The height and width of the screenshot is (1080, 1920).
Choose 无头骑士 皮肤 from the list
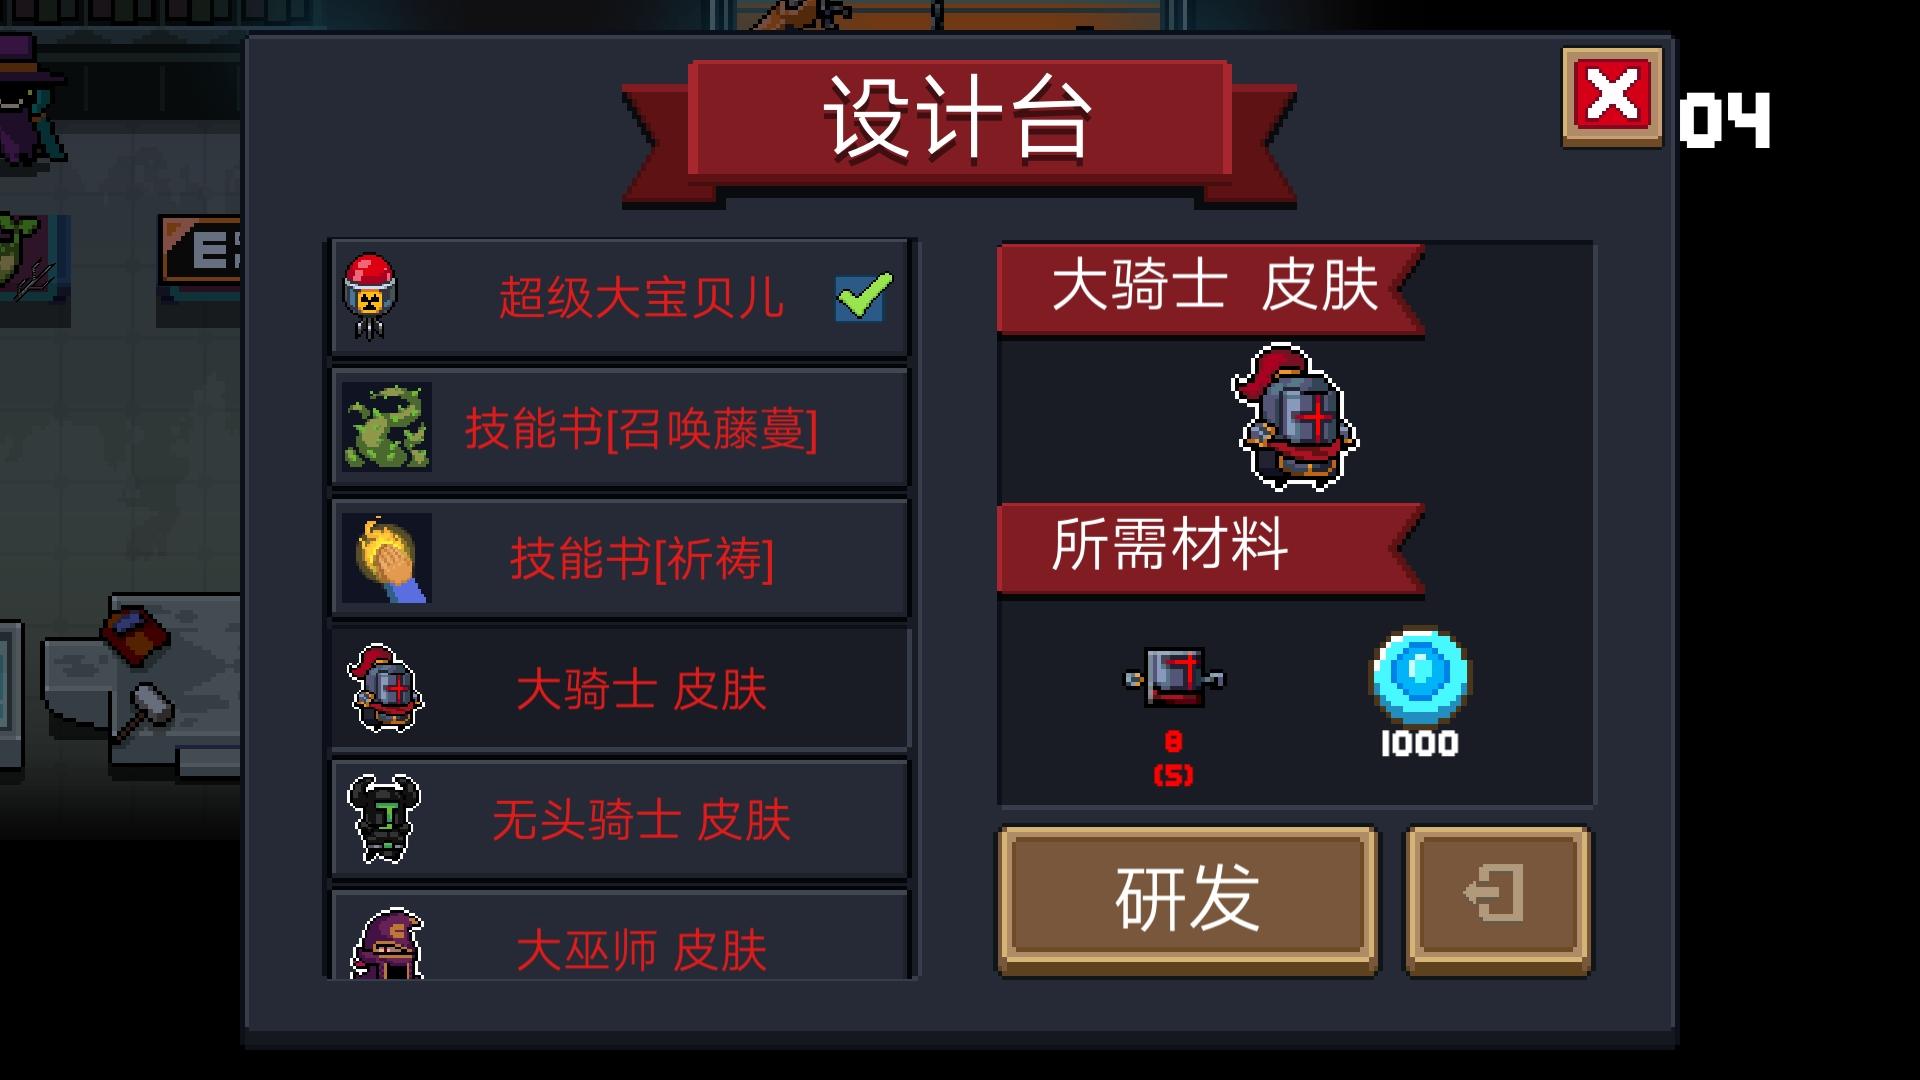(619, 819)
